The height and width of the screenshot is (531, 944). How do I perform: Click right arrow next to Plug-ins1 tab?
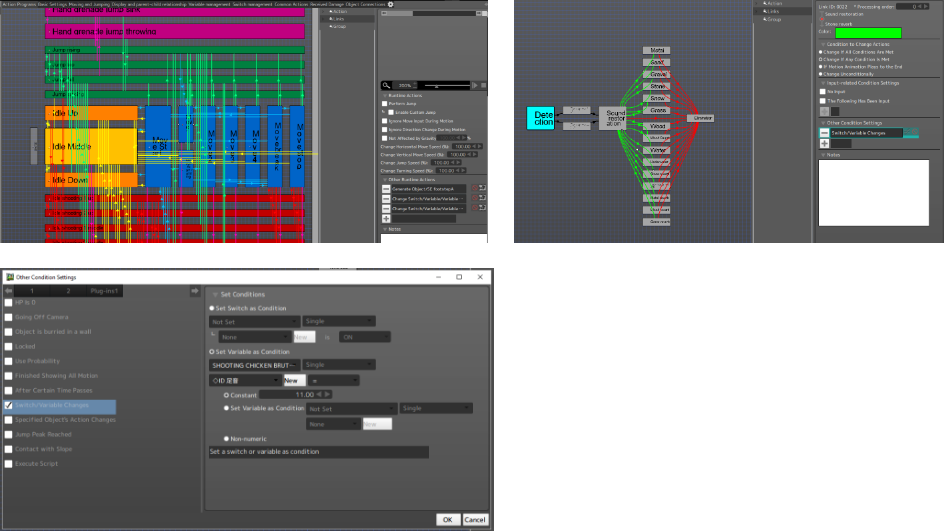pyautogui.click(x=195, y=291)
